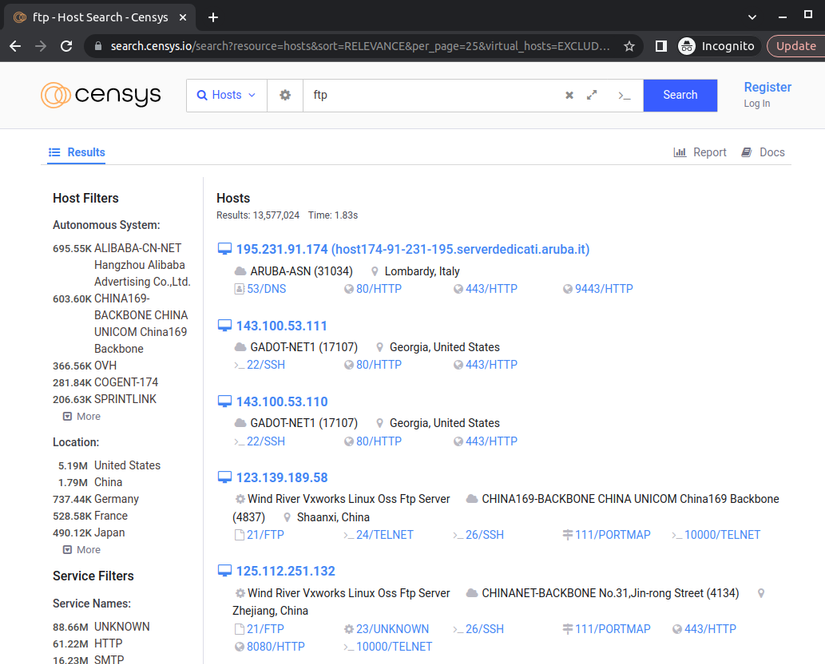
Task: Open host 125.112.251.132
Action: coord(285,571)
